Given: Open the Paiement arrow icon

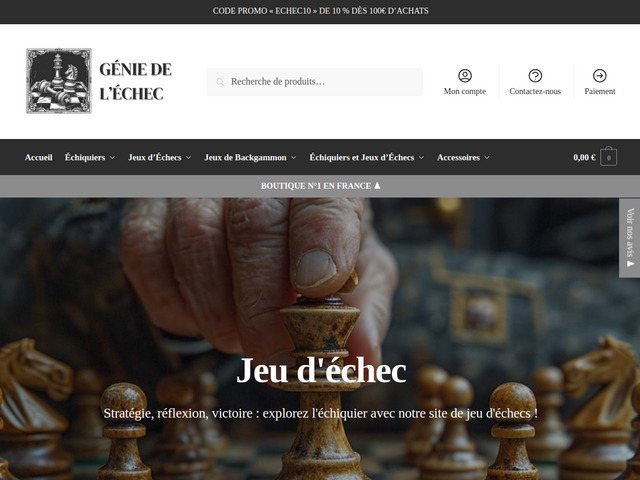Looking at the screenshot, I should pos(600,76).
